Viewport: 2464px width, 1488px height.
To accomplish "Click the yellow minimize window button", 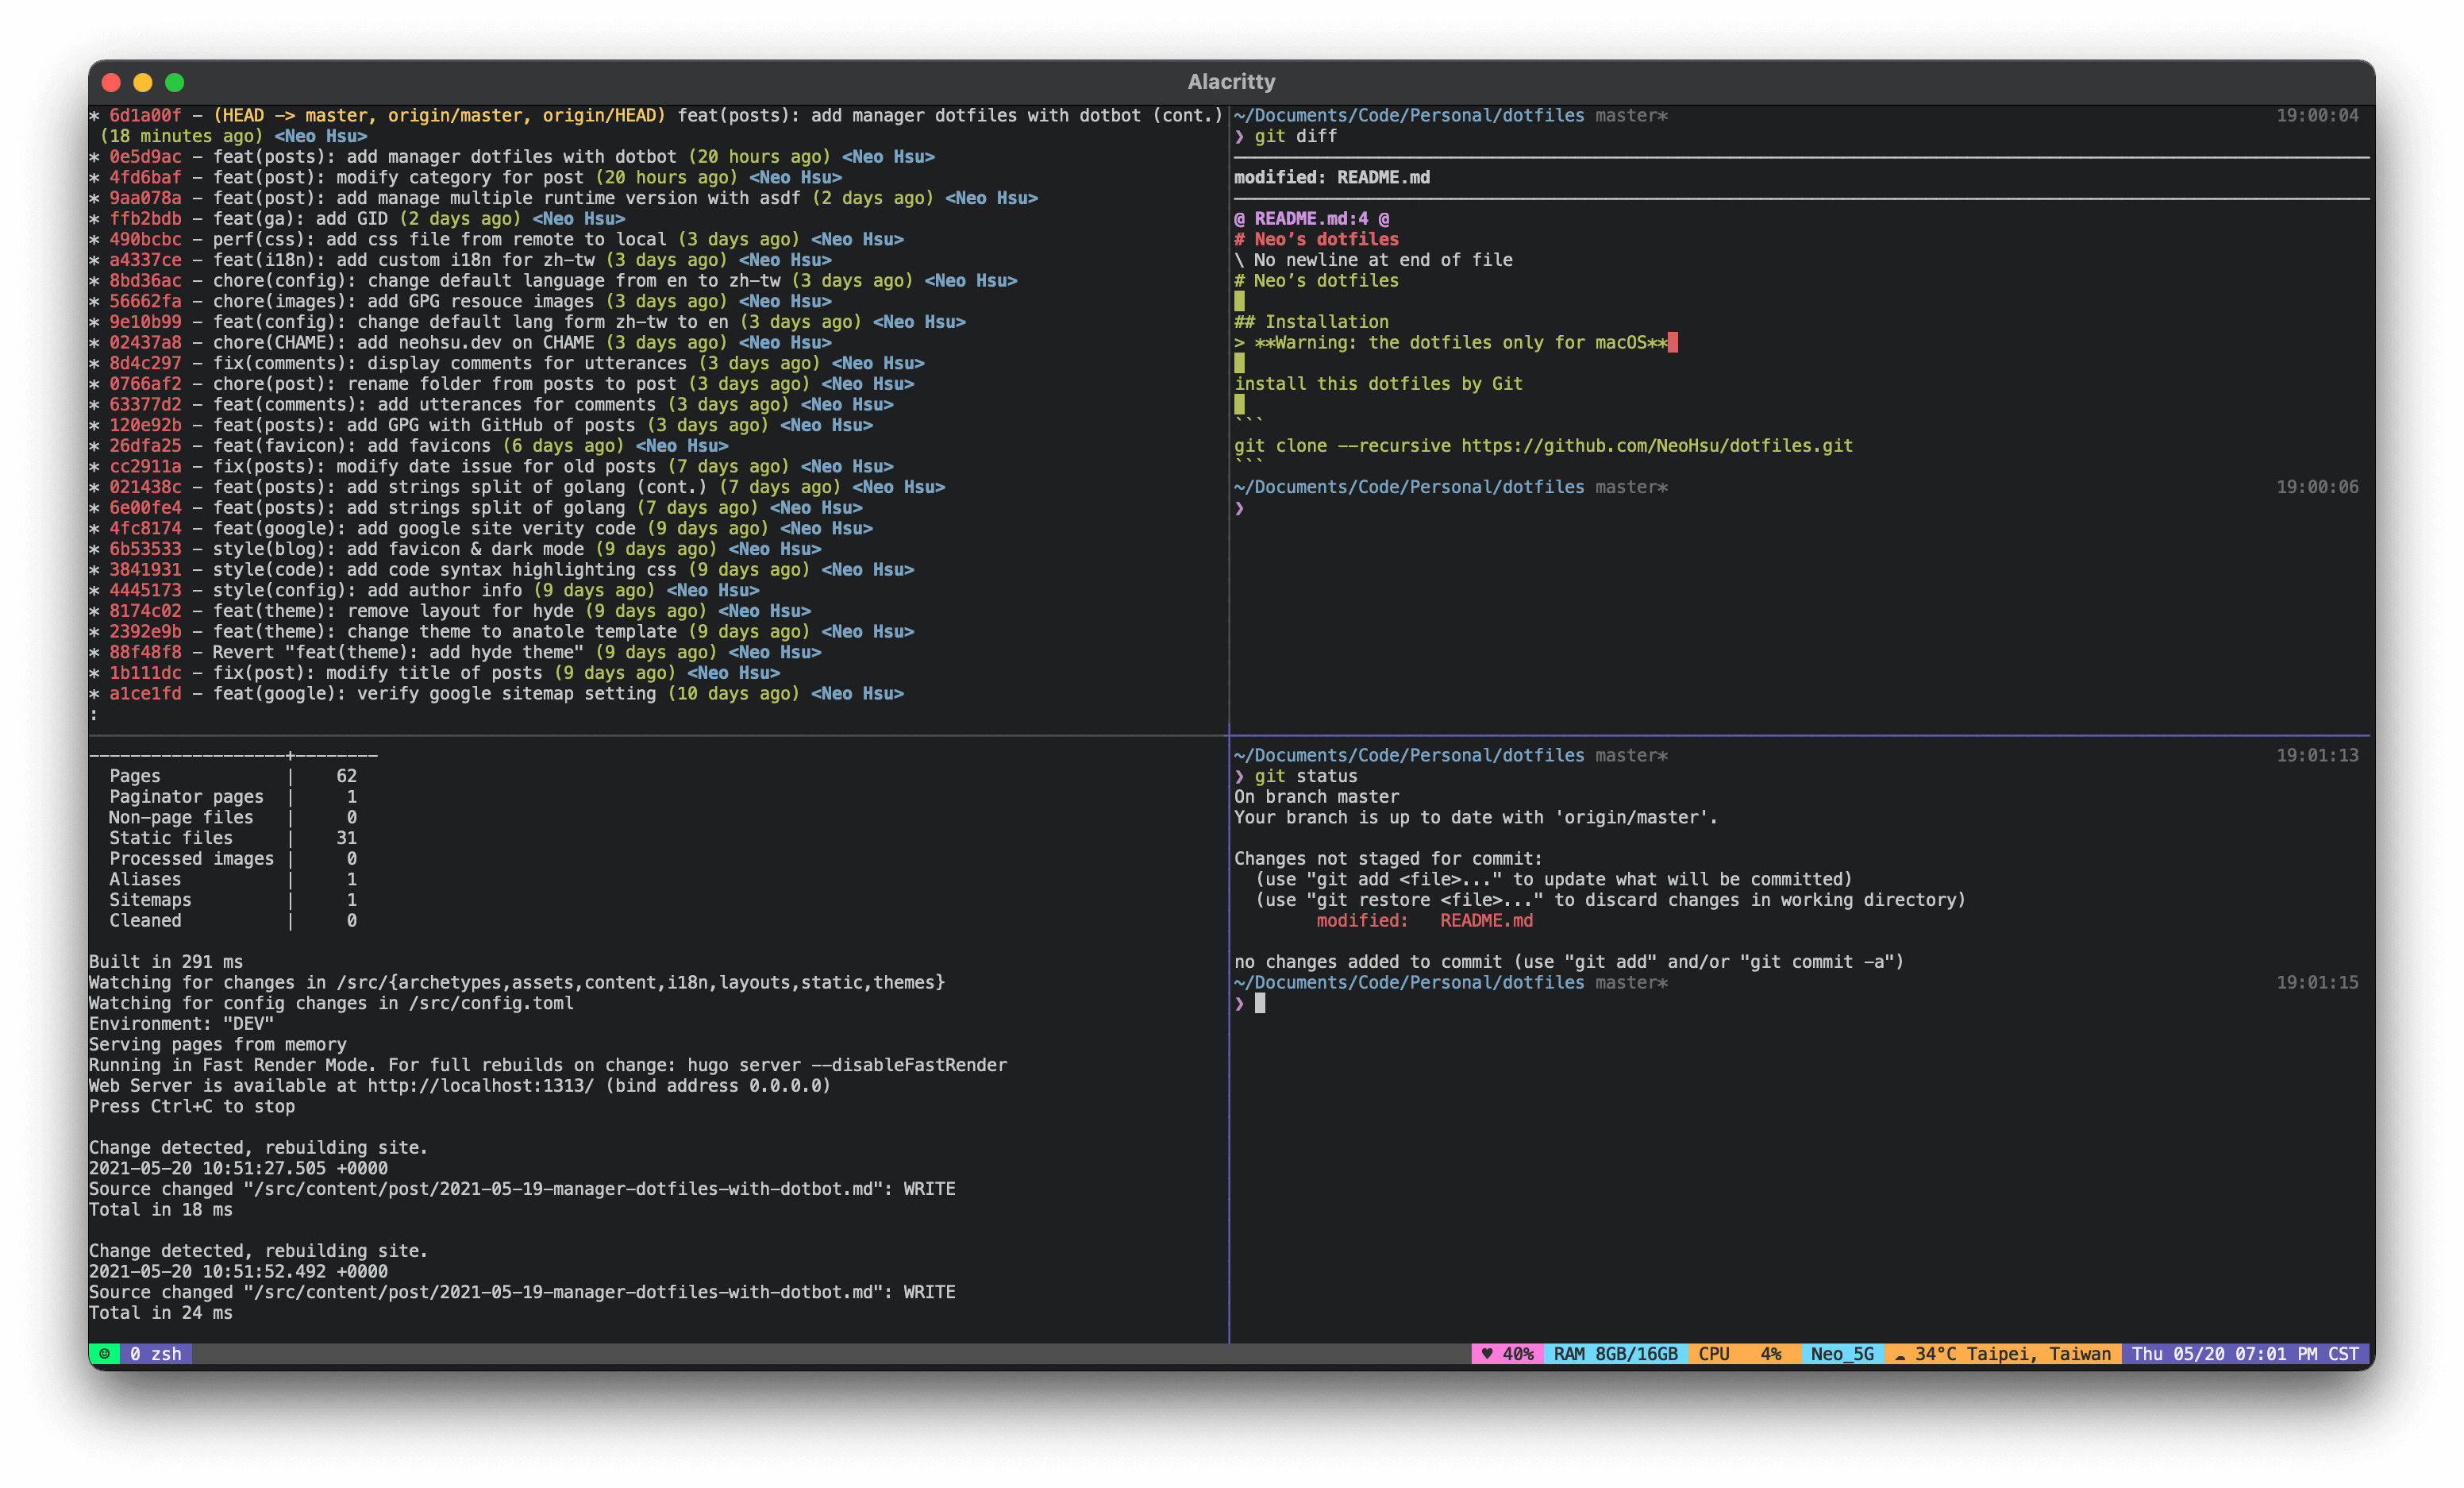I will pyautogui.click(x=143, y=83).
